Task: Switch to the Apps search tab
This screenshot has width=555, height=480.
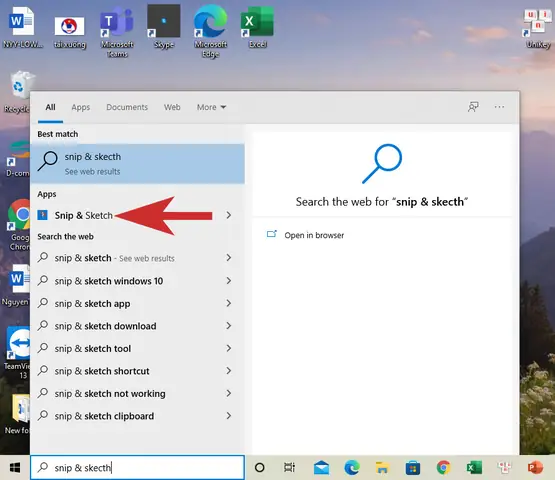Action: [80, 107]
